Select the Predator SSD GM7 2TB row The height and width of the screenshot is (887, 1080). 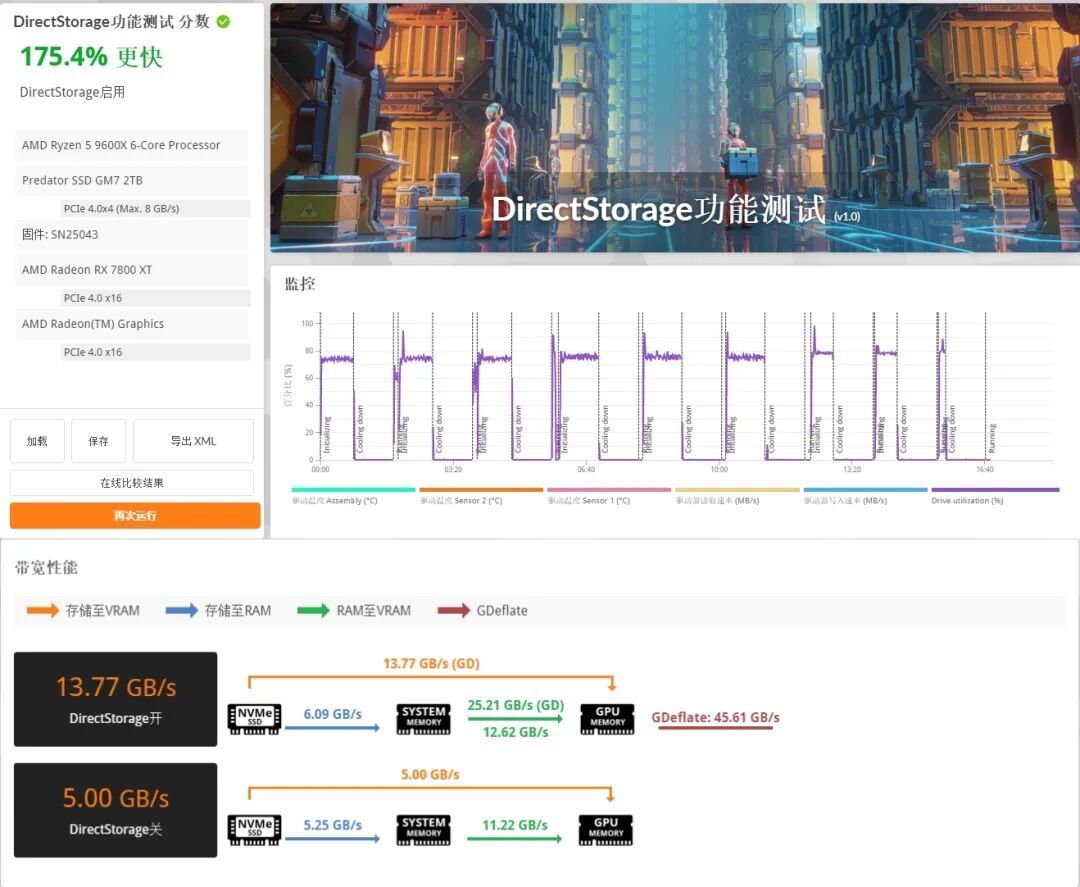tap(132, 180)
